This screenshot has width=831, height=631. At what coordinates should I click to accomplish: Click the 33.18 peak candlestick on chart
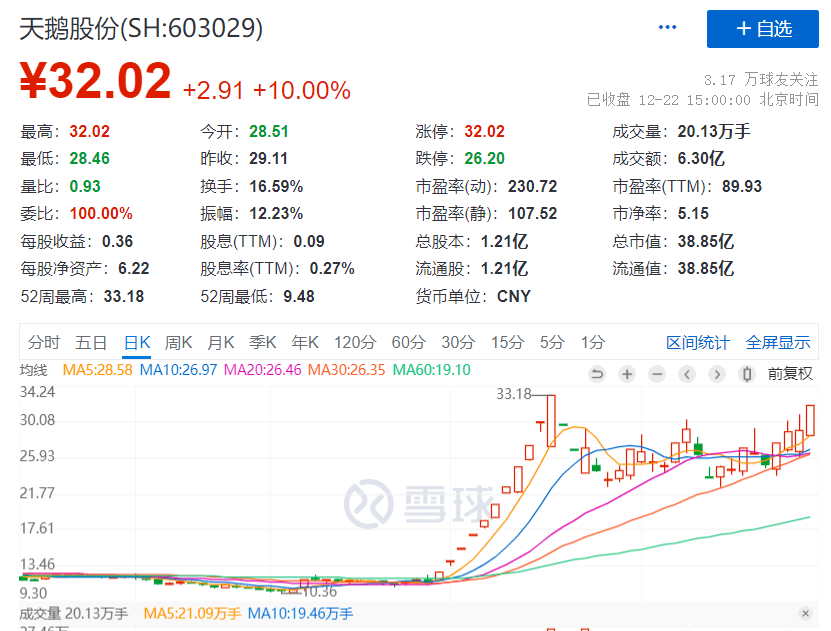(550, 420)
